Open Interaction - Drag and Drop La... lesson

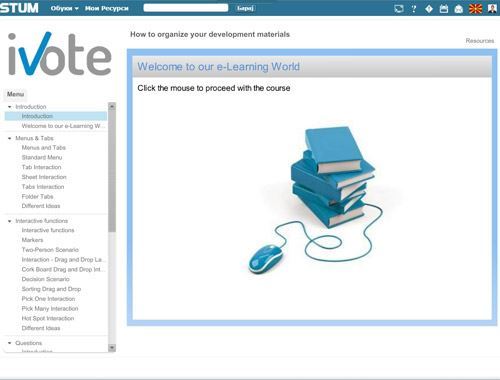(63, 260)
